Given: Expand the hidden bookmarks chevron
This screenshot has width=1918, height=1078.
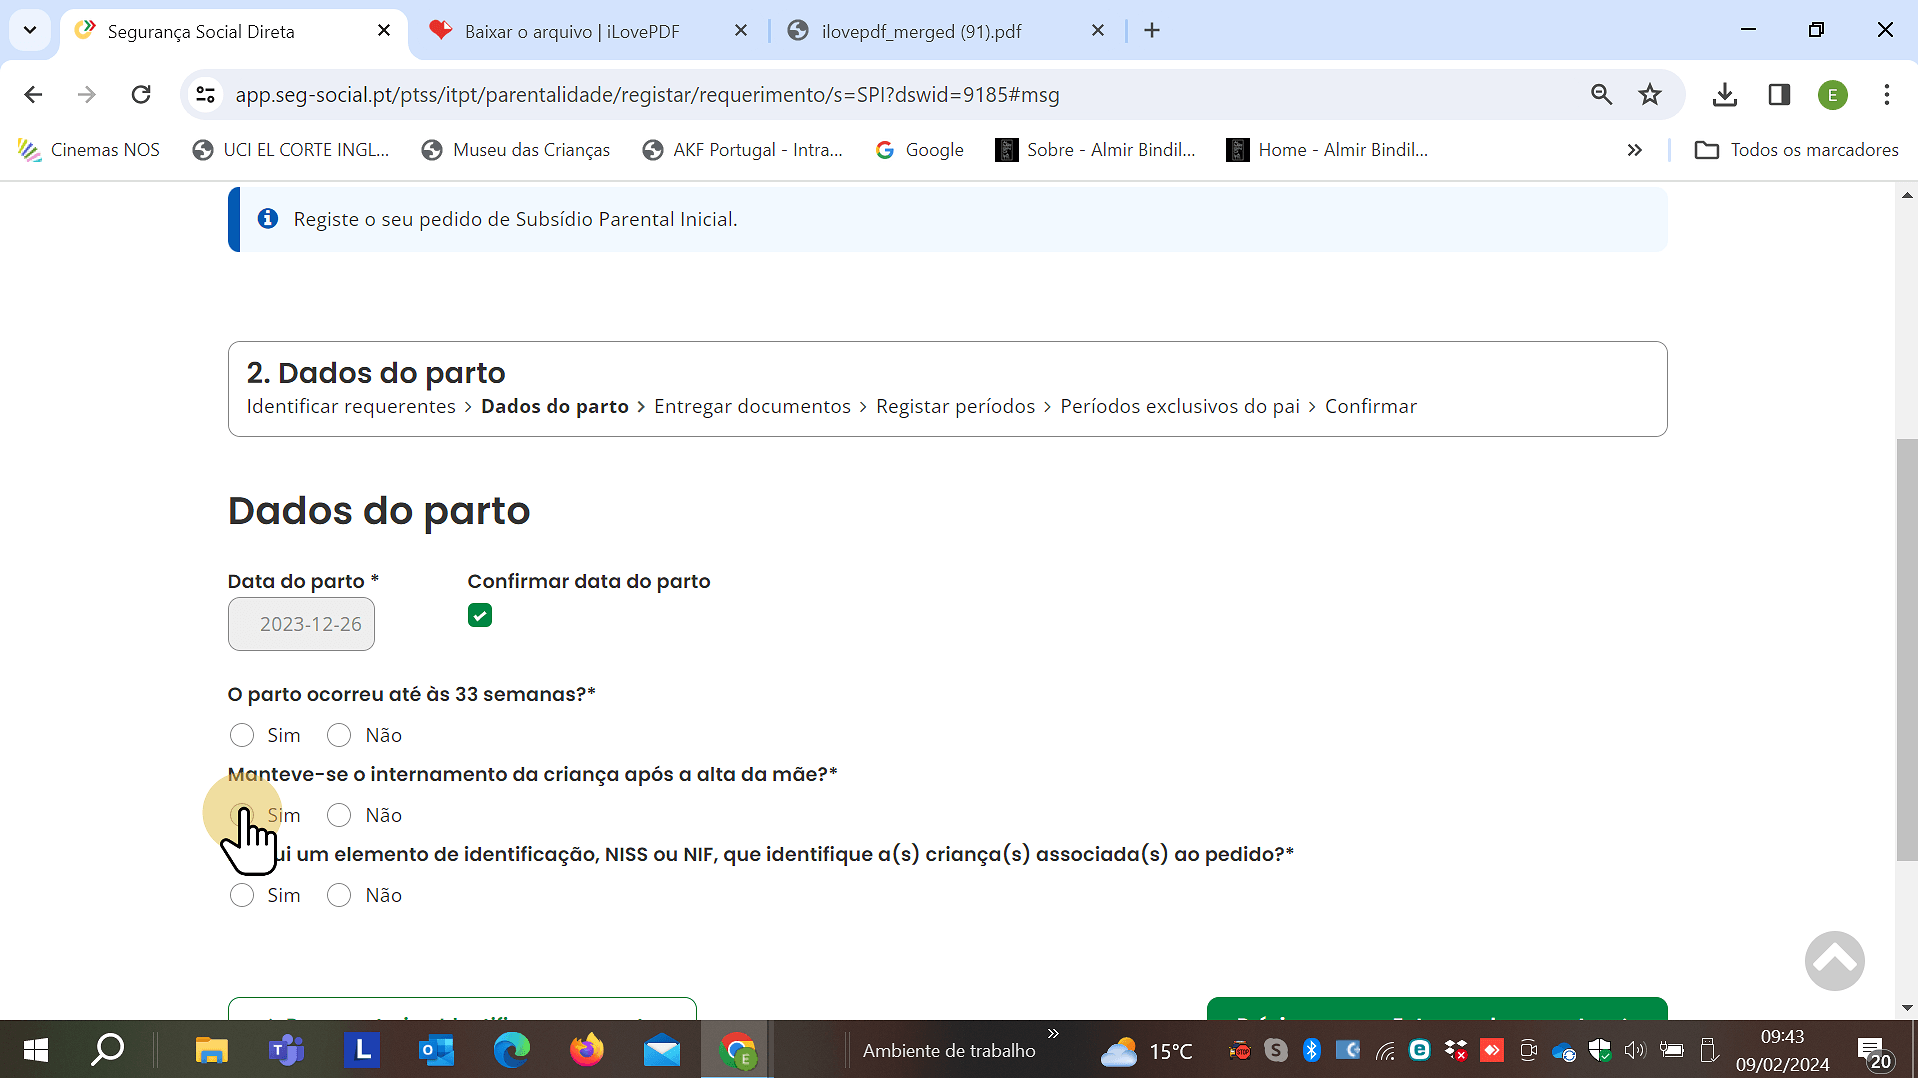Looking at the screenshot, I should [1635, 149].
